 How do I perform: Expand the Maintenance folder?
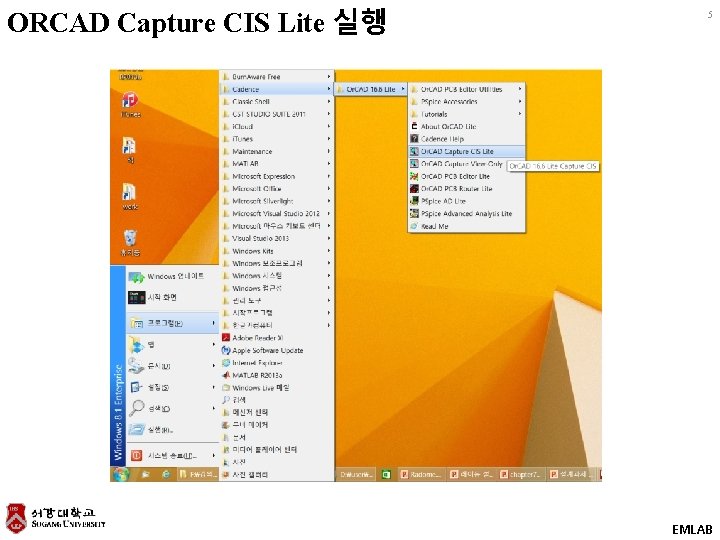coord(277,151)
